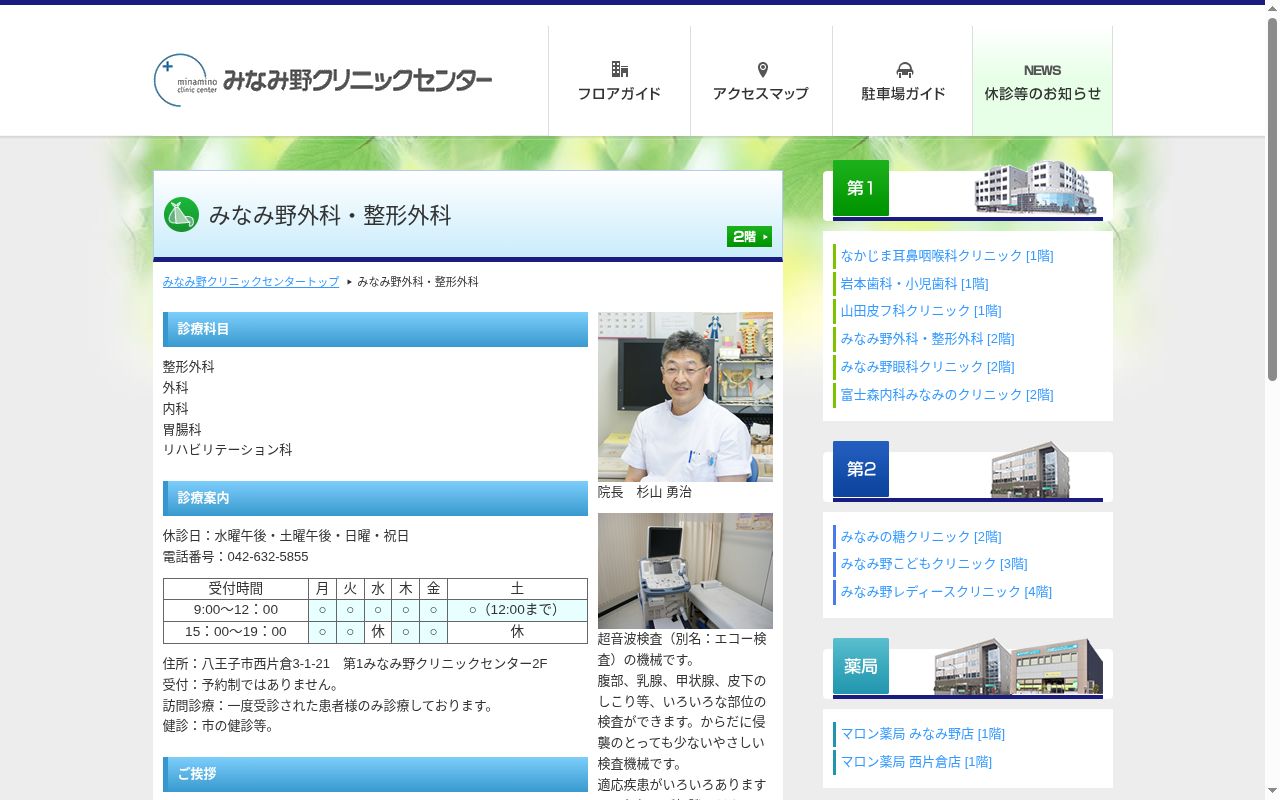
Task: Go to みなみ野クリニックセンタートップ breadcrumb link
Action: pos(251,282)
